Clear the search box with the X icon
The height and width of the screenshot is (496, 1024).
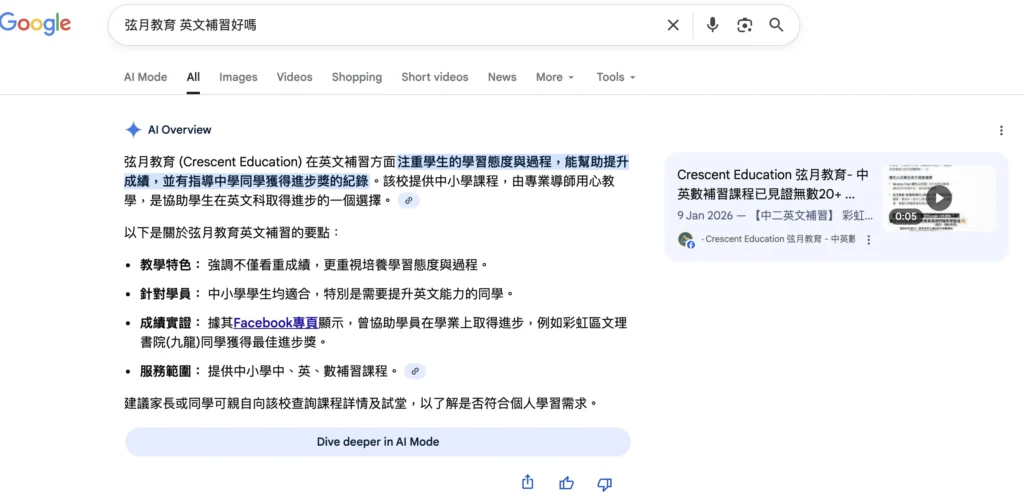coord(673,25)
